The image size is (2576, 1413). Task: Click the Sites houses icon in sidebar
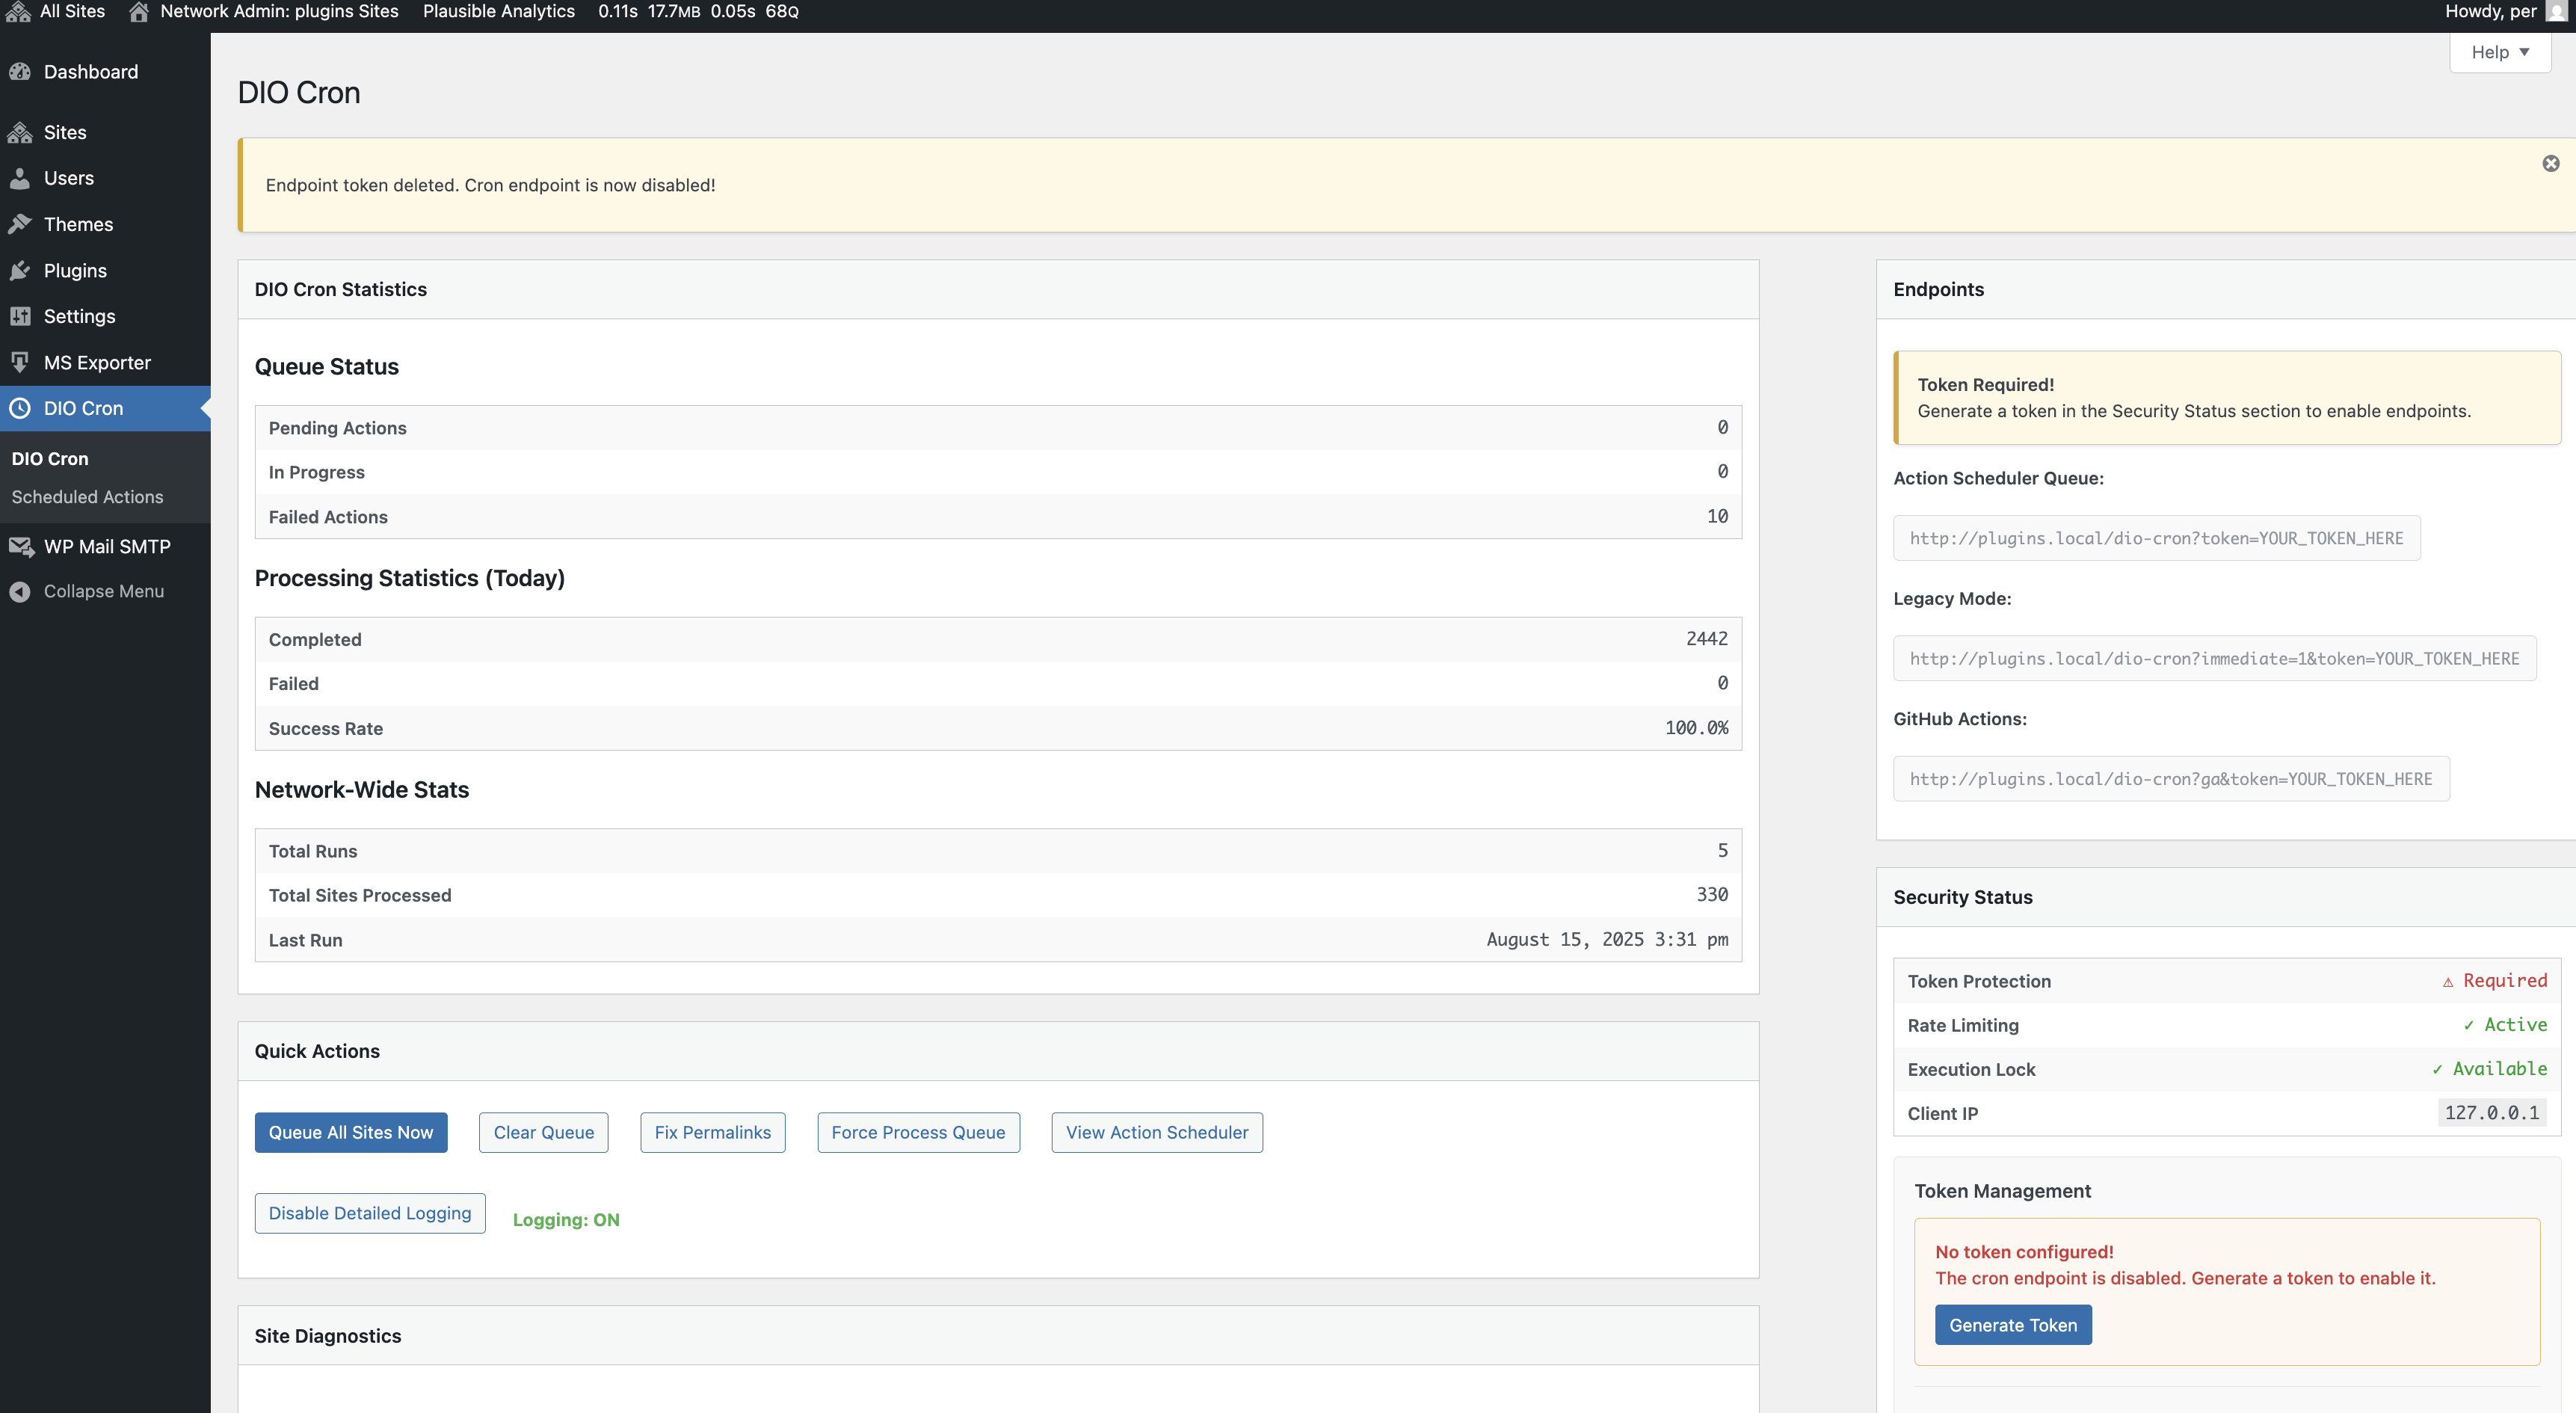coord(20,132)
